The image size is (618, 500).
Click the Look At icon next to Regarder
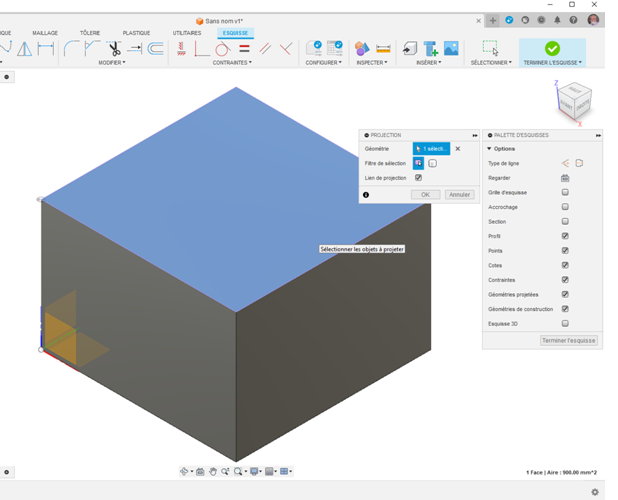coord(565,178)
